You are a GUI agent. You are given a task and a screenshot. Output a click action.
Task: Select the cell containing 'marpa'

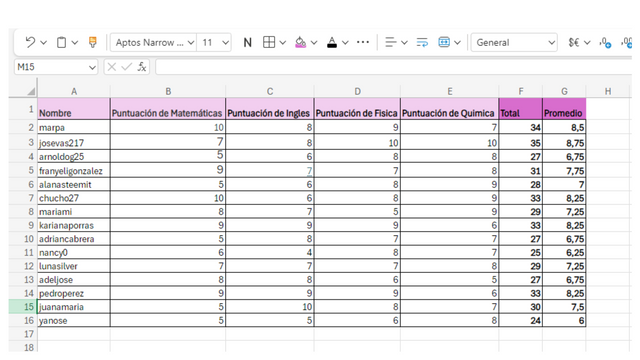pyautogui.click(x=74, y=127)
